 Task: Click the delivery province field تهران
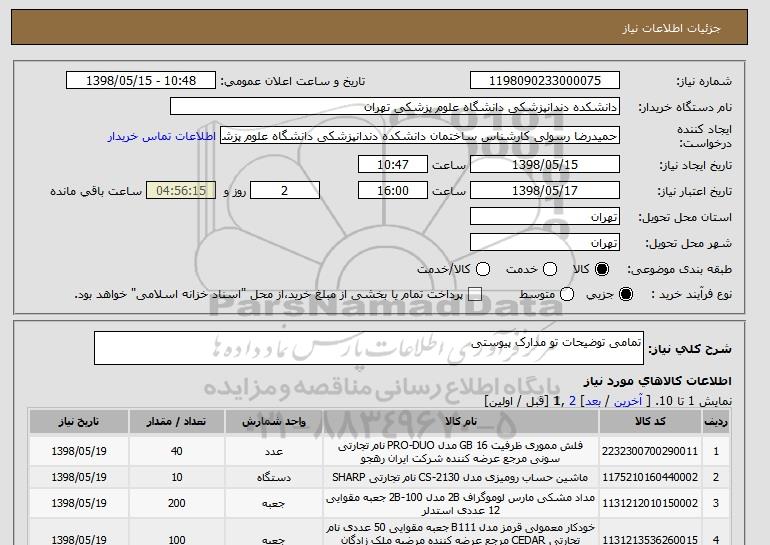pyautogui.click(x=545, y=217)
